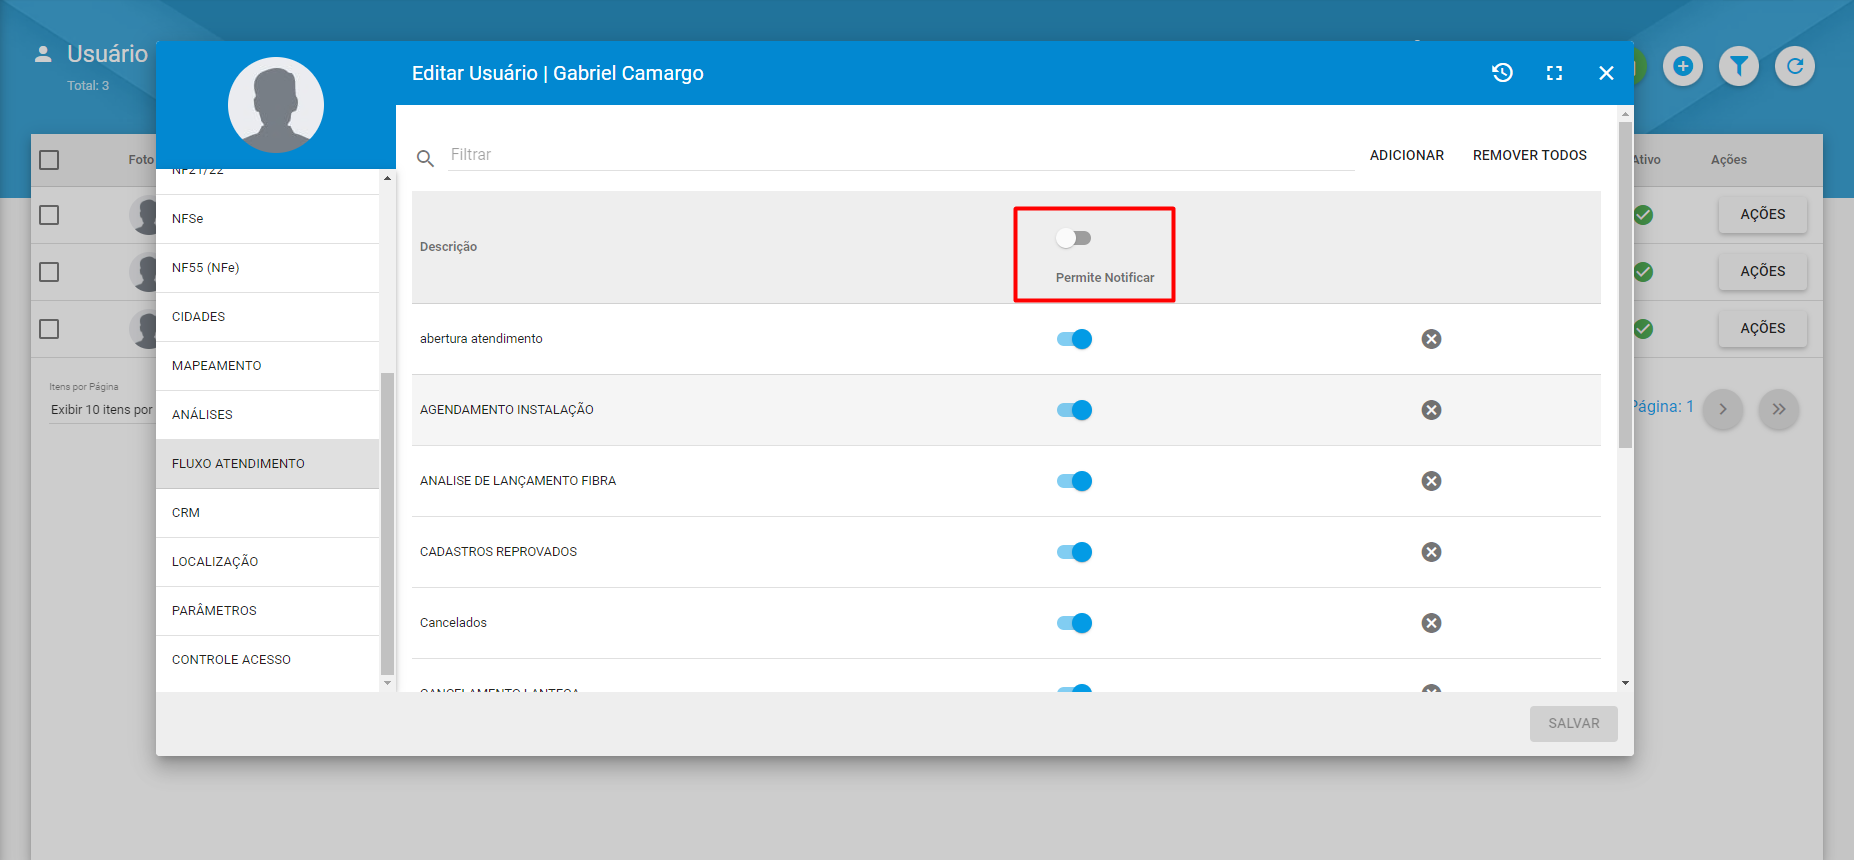Viewport: 1854px width, 860px height.
Task: Click the ADICIONAR button
Action: point(1407,155)
